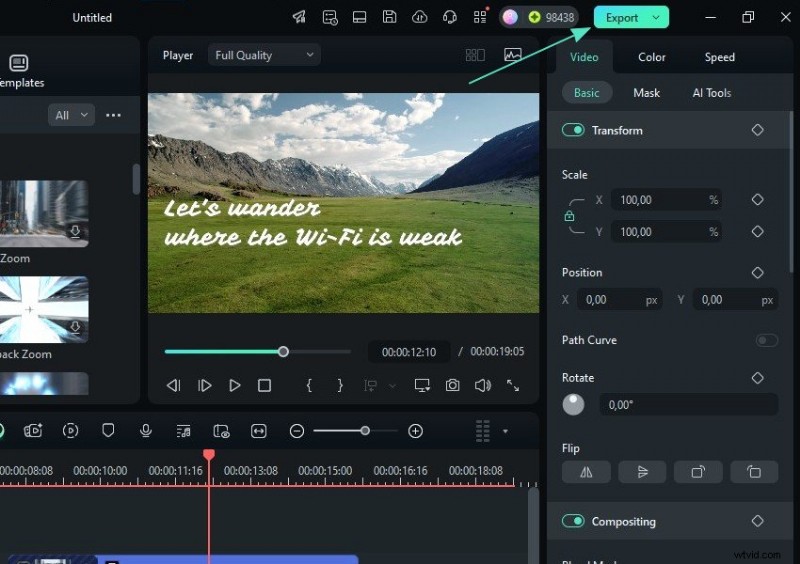This screenshot has height=564, width=800.
Task: Add keyframe for Transform section
Action: [757, 130]
